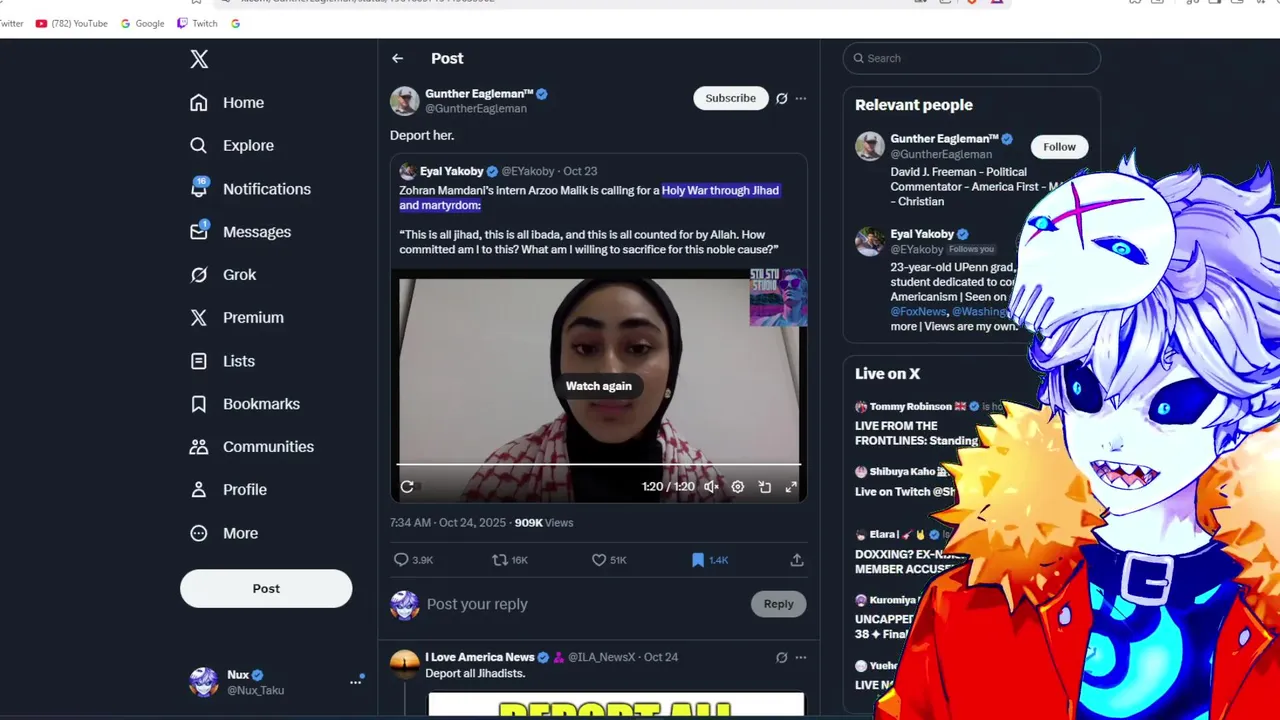The image size is (1280, 720).
Task: Open Gunther Eagleman's post avatar
Action: [405, 101]
